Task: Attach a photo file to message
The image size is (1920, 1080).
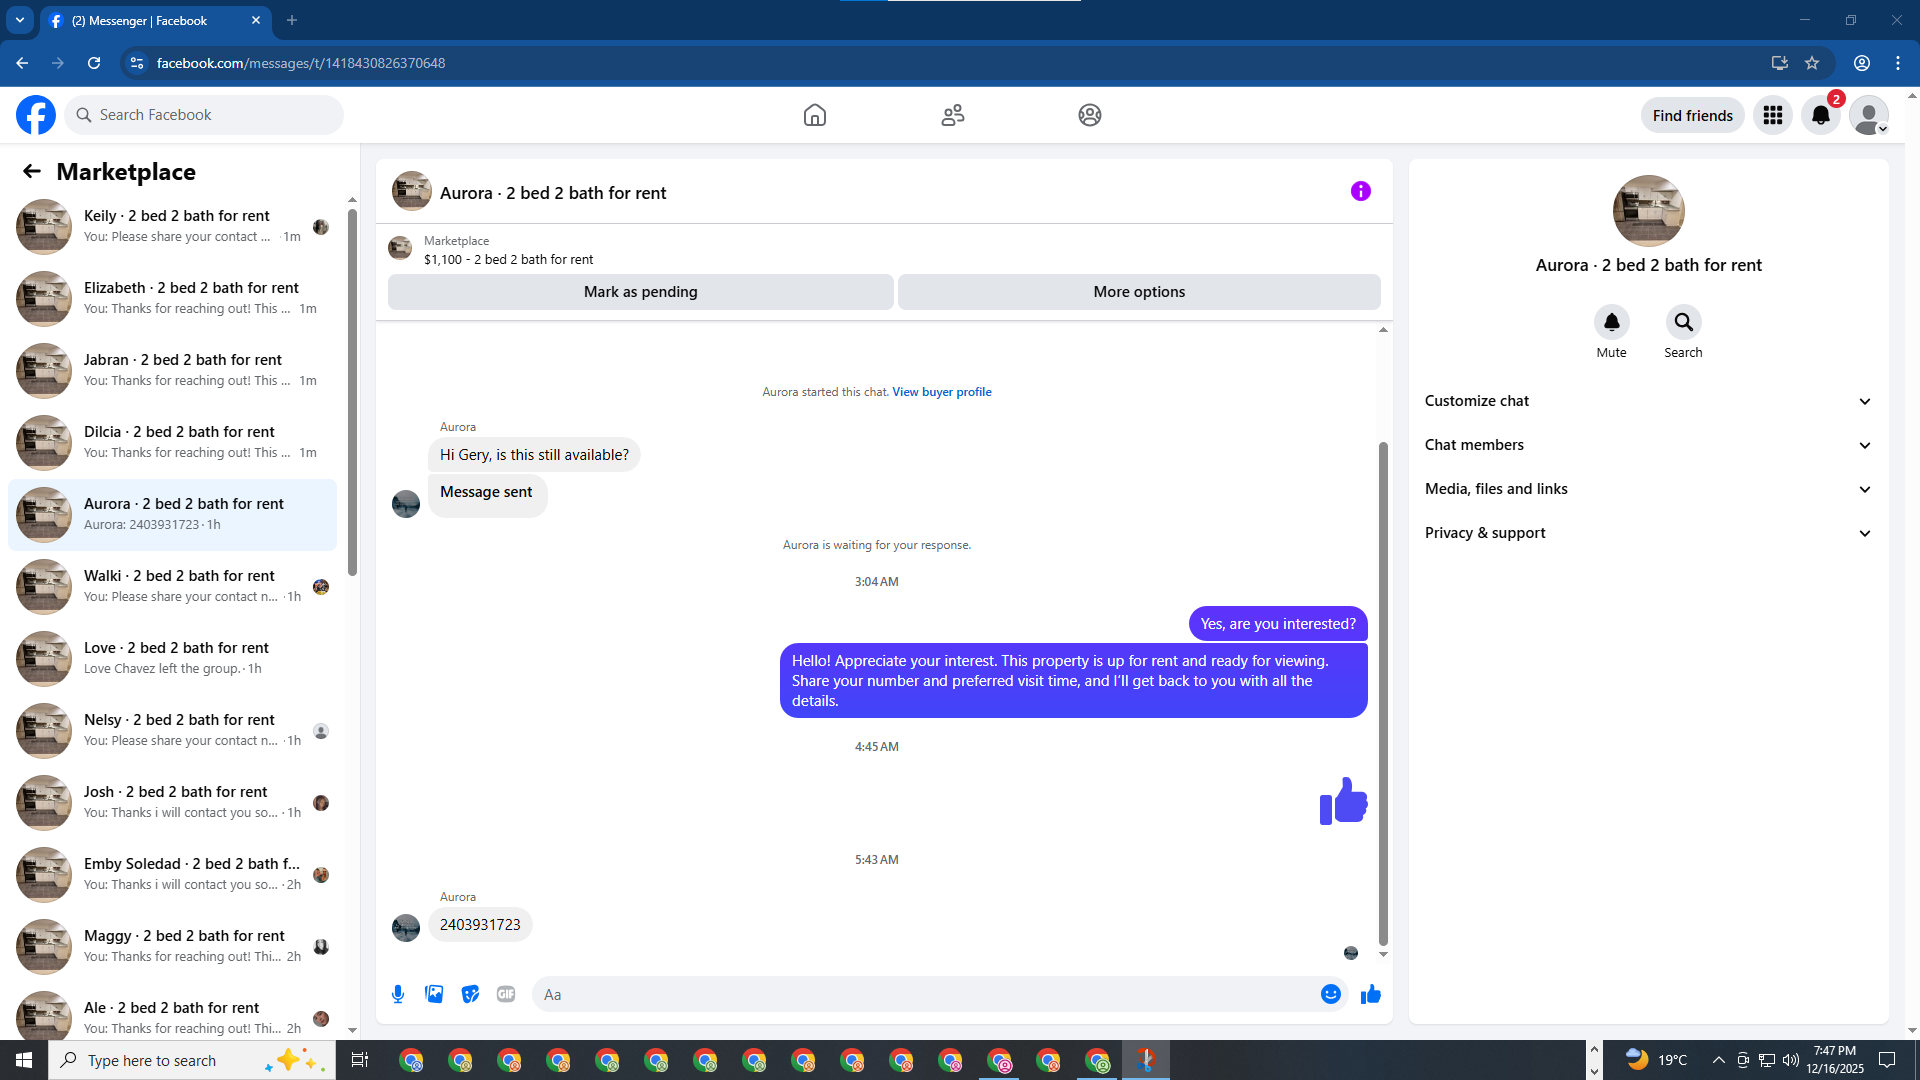Action: 434,994
